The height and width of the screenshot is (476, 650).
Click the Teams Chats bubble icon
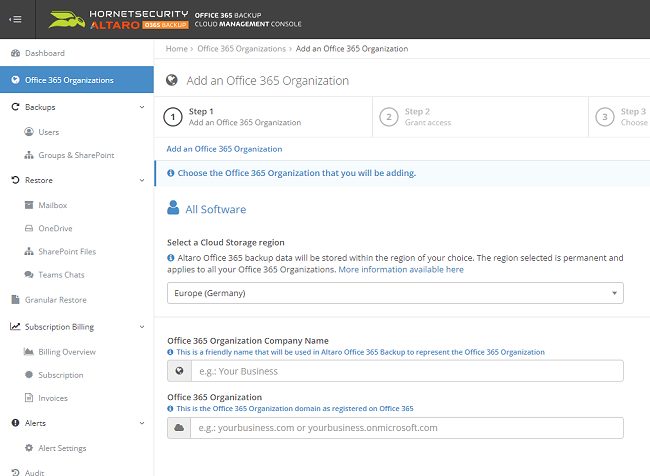tap(29, 274)
